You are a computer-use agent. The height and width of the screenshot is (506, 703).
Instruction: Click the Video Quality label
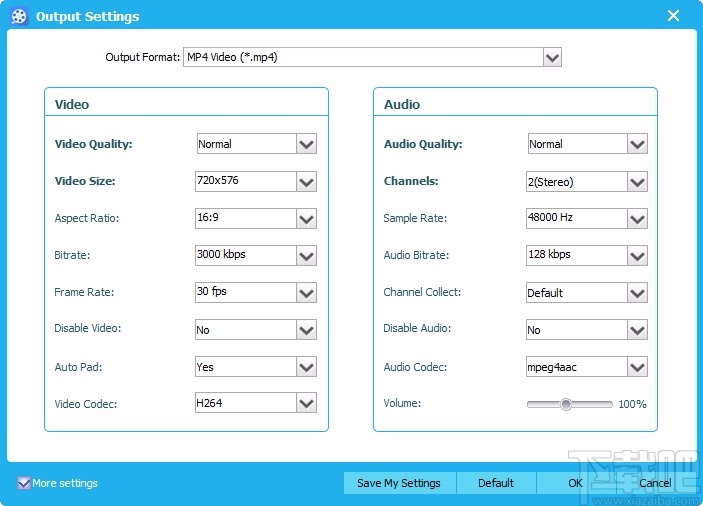pyautogui.click(x=93, y=144)
